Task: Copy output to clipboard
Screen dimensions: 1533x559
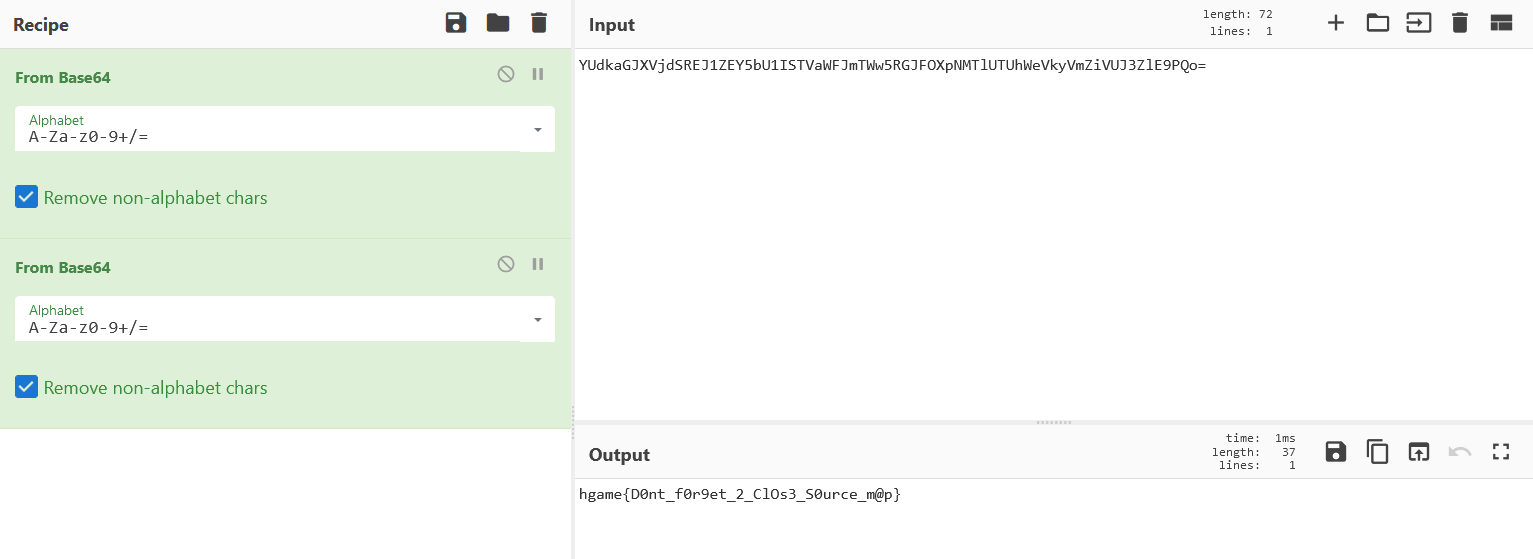Action: 1378,452
